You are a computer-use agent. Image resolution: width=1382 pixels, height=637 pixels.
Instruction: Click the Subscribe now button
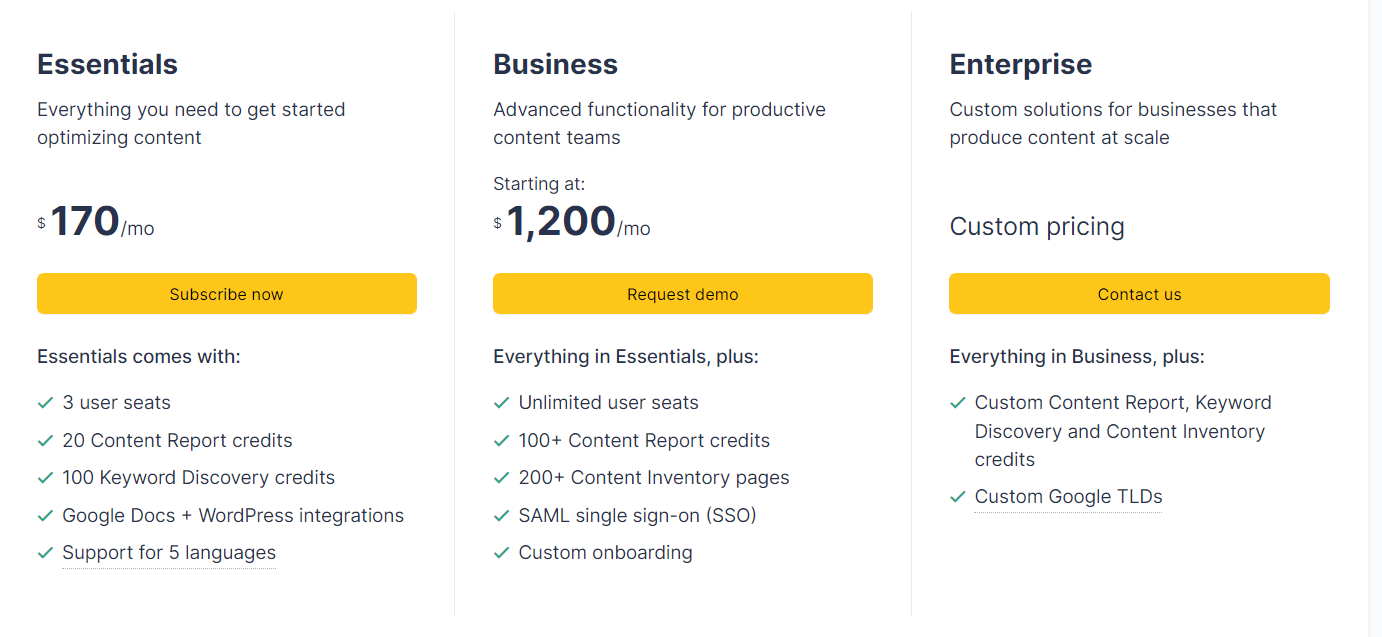tap(226, 294)
